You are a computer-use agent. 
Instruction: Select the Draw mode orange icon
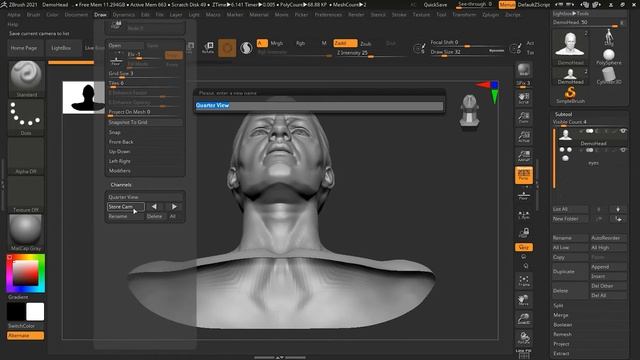[227, 48]
